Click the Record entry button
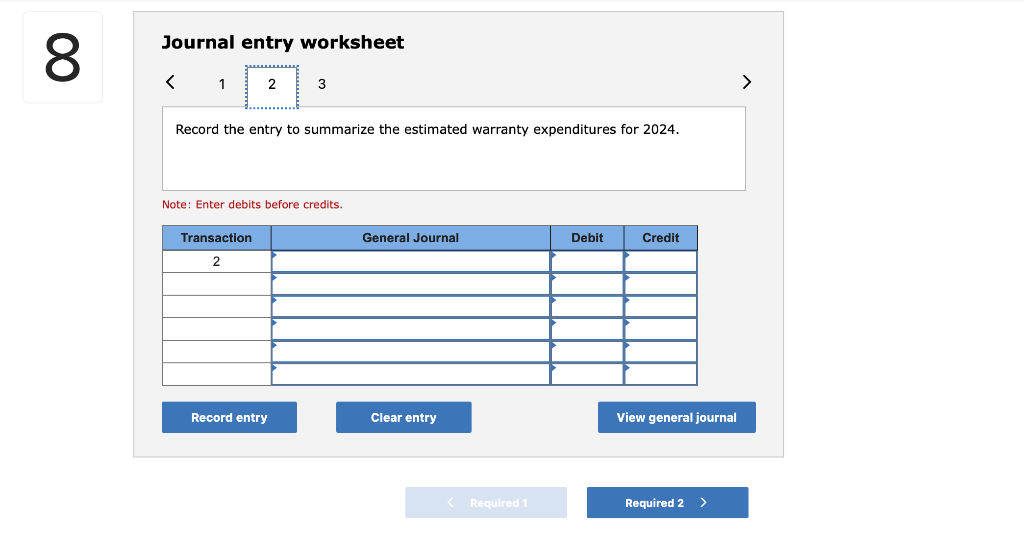 229,417
